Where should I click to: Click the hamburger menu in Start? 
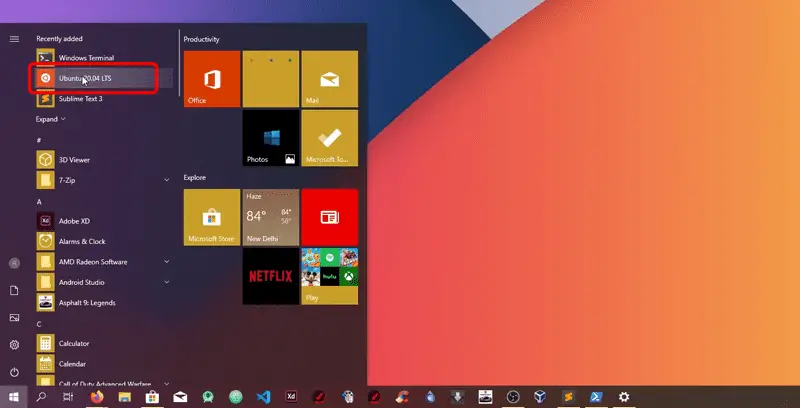[x=14, y=39]
